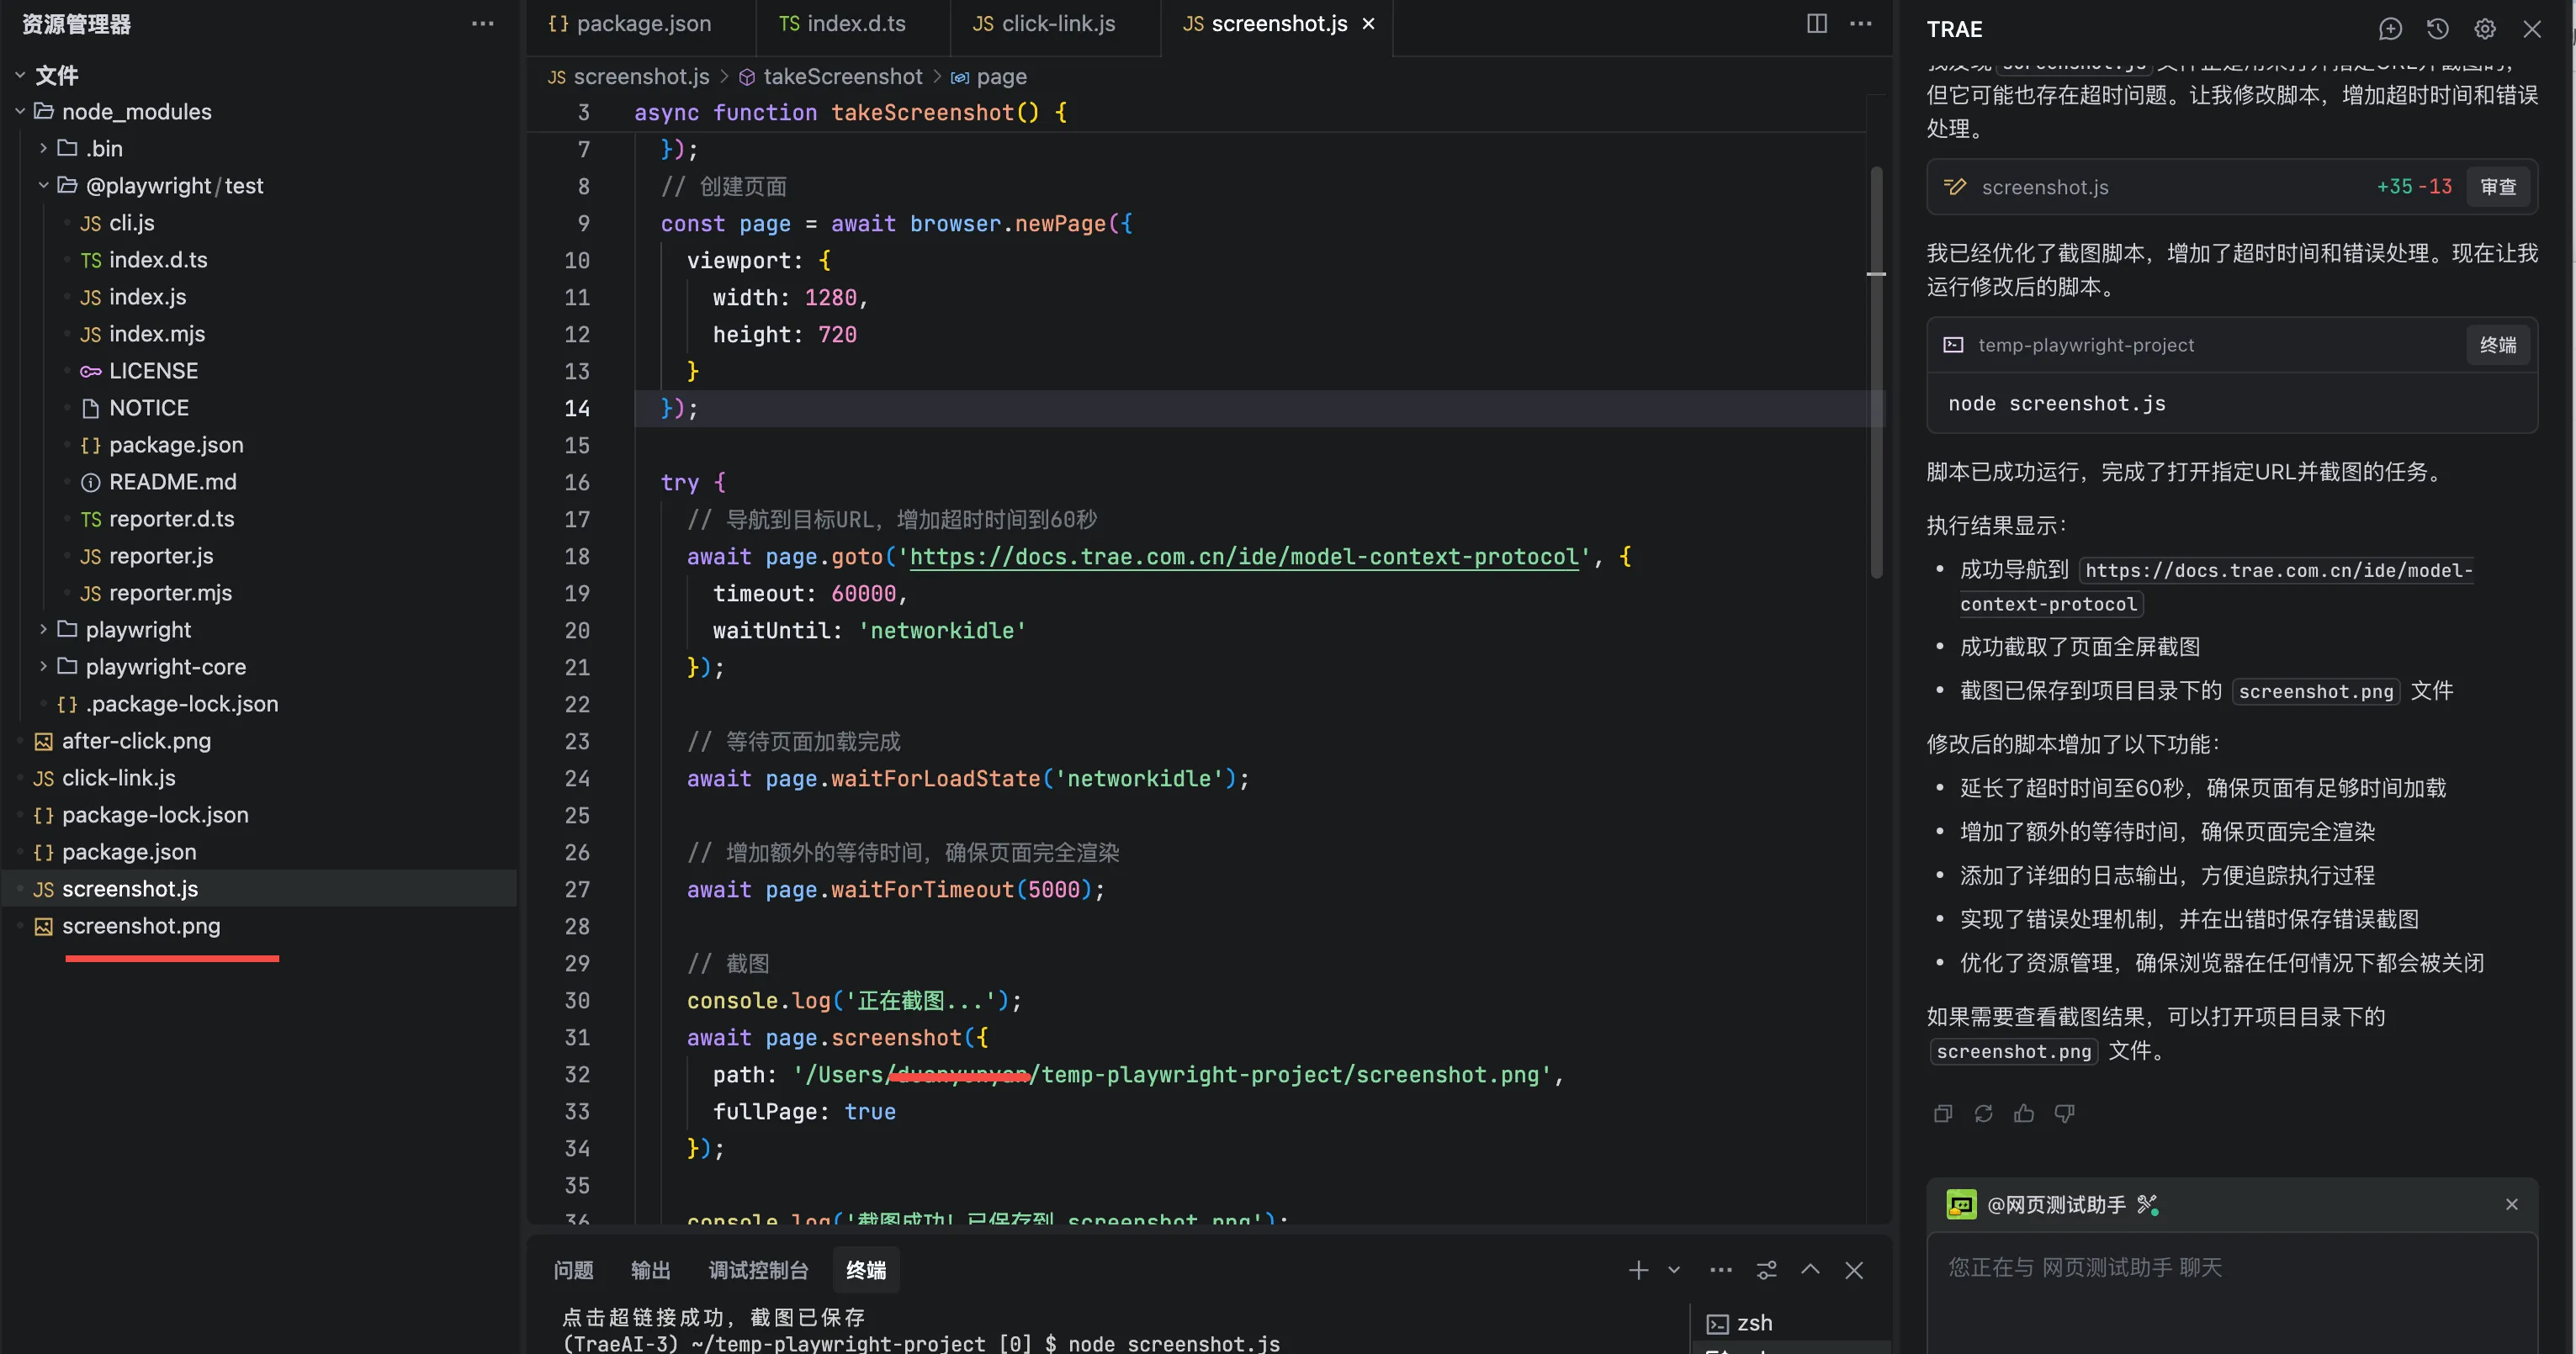Switch to the 输出 panel tab
This screenshot has width=2576, height=1354.
650,1270
